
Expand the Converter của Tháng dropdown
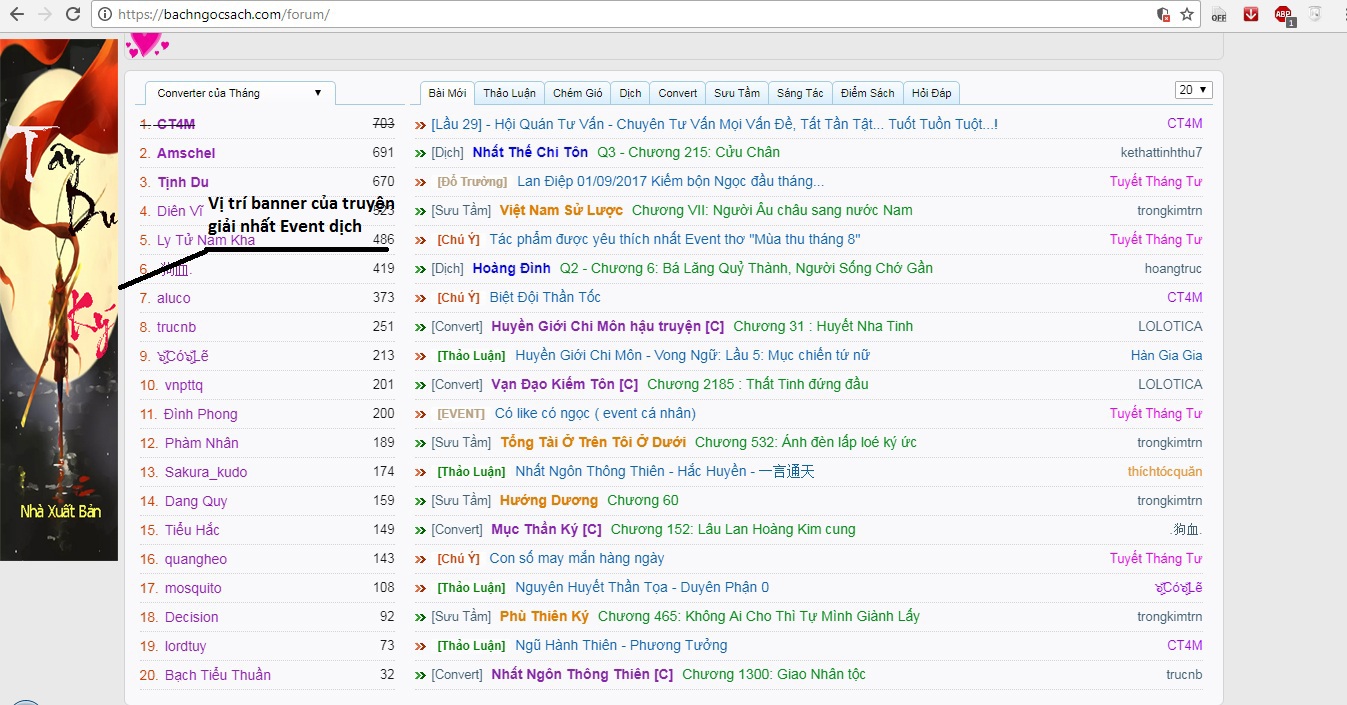(240, 93)
